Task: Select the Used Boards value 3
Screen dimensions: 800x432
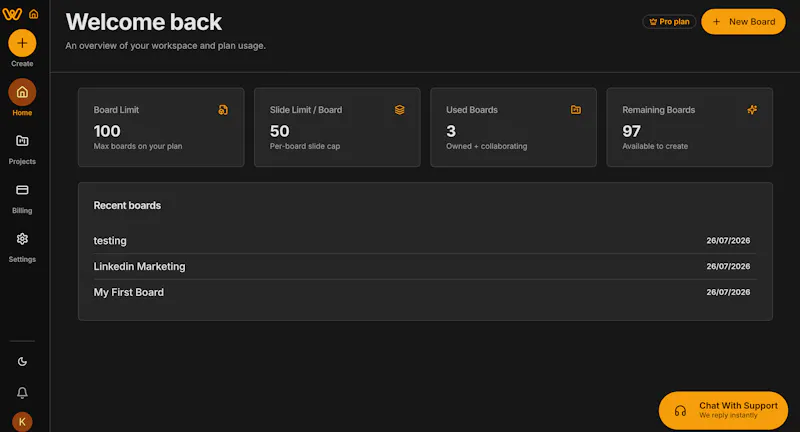Action: tap(451, 131)
